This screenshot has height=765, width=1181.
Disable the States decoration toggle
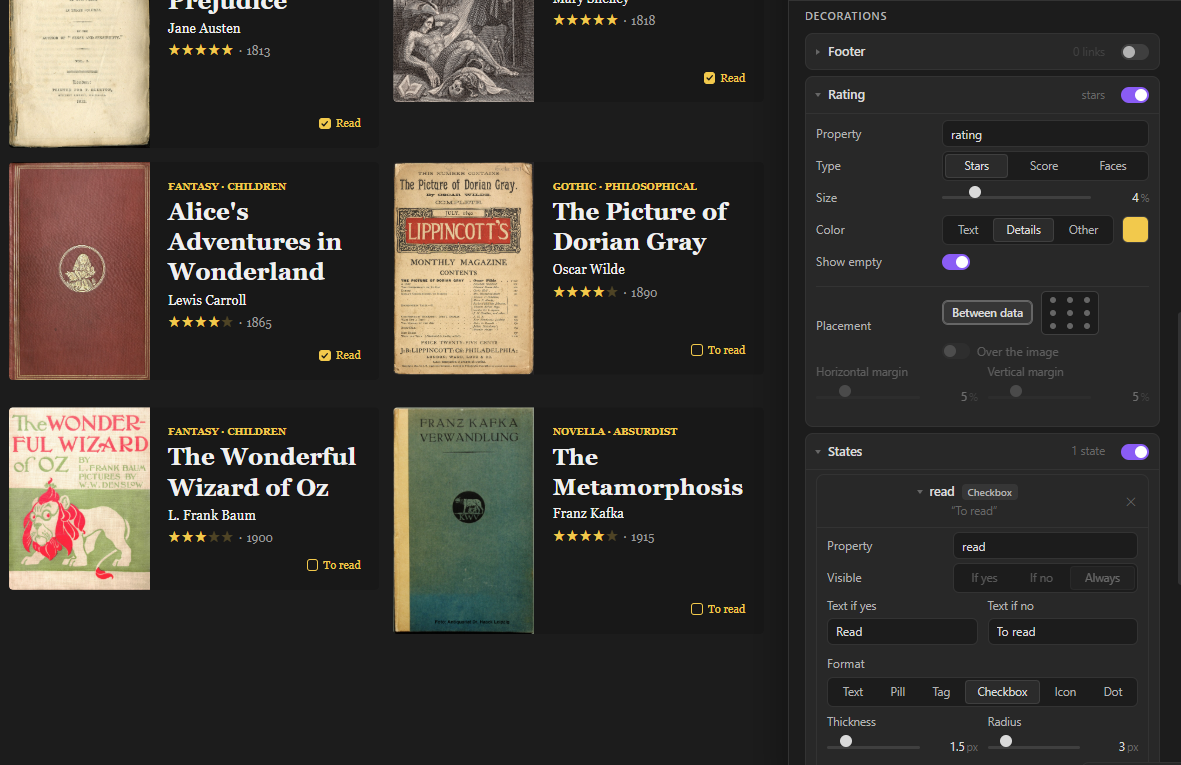pyautogui.click(x=1134, y=452)
